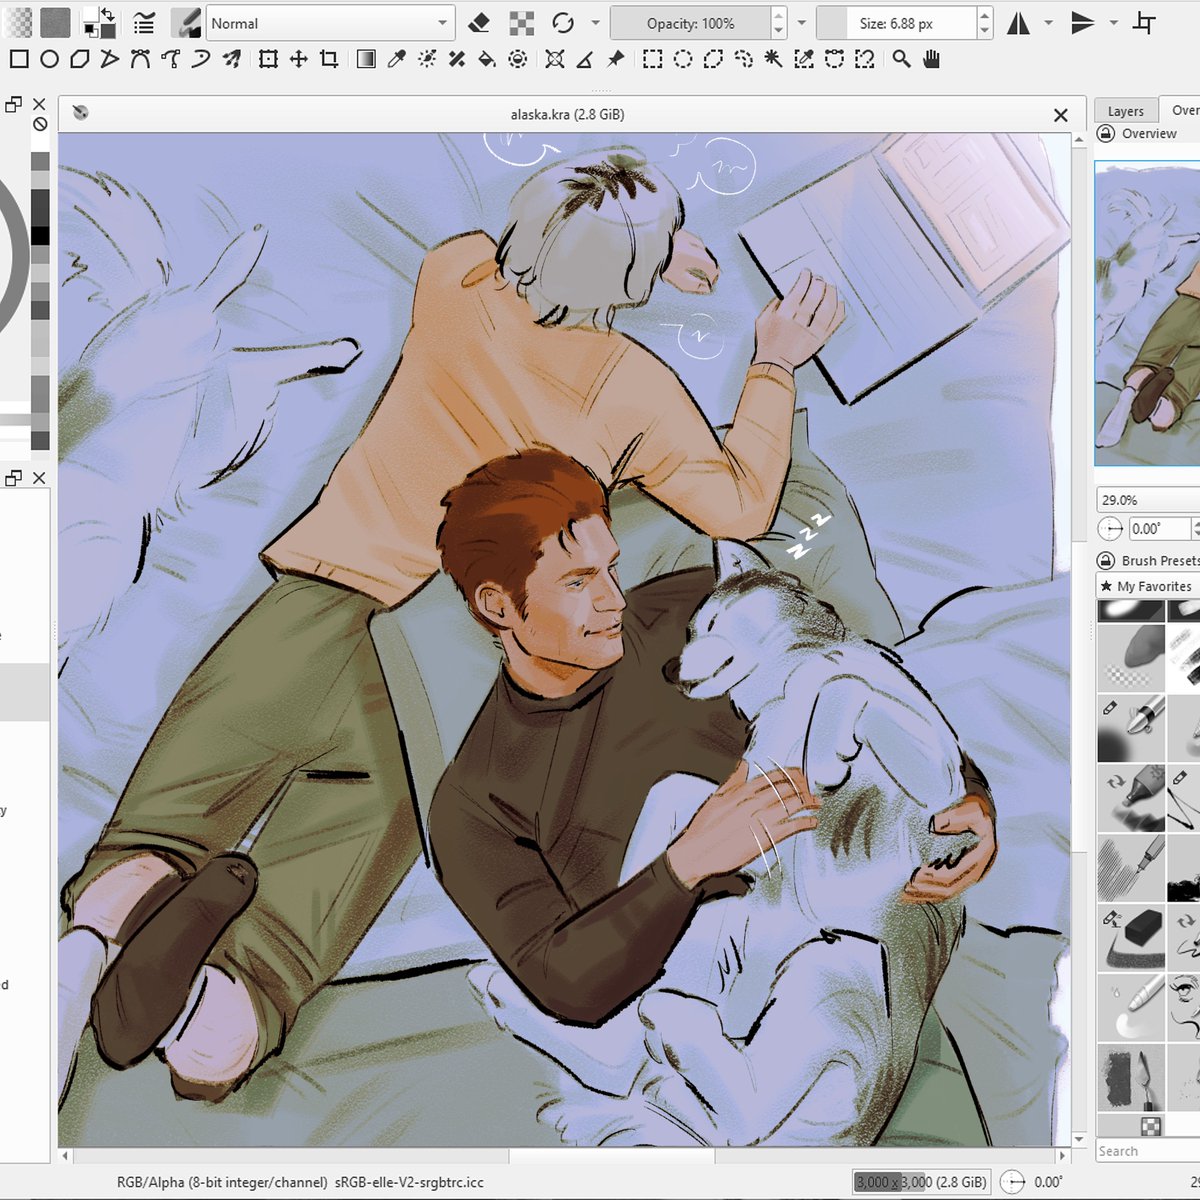Select the Similar color selection tool
This screenshot has height=1200, width=1200.
pyautogui.click(x=804, y=60)
